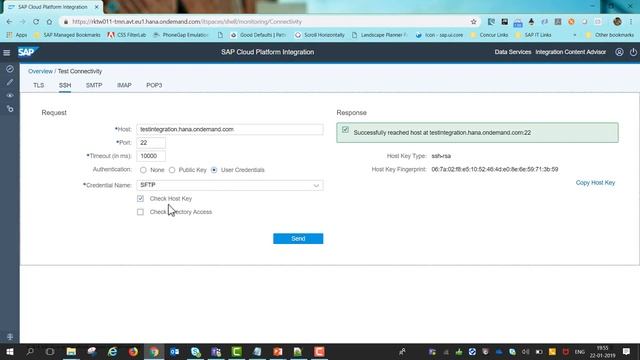Open Windows notification center icon
This screenshot has width=640, height=360.
coord(626,352)
